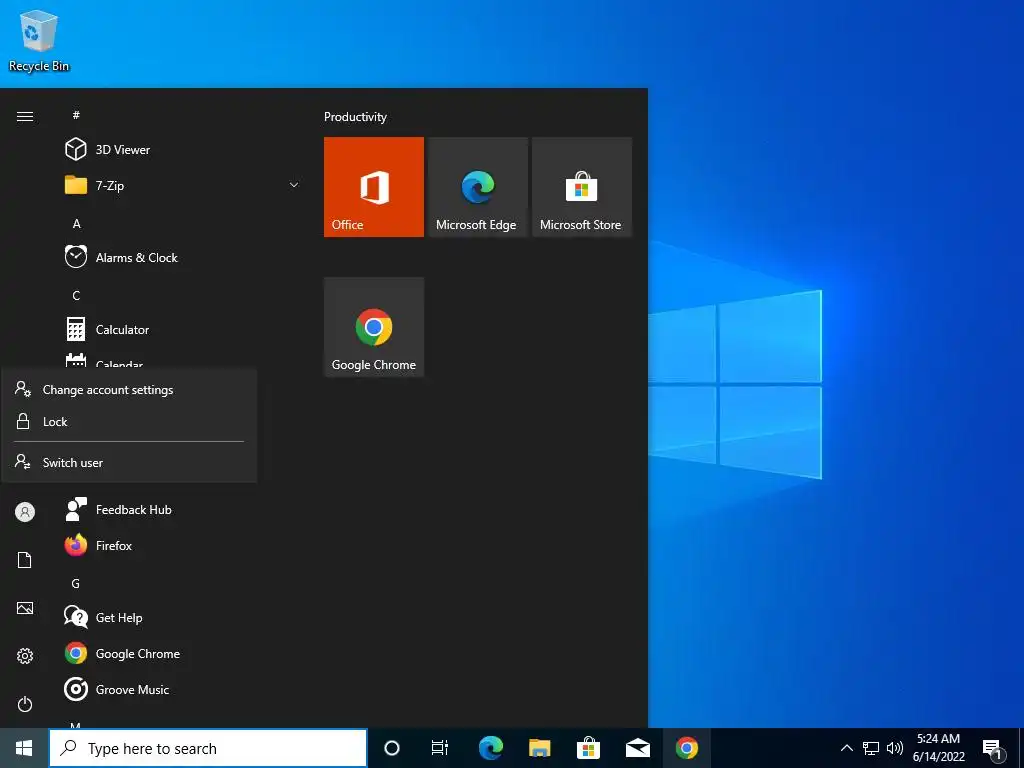Click the Windows Start button
Viewport: 1024px width, 768px height.
tap(24, 748)
